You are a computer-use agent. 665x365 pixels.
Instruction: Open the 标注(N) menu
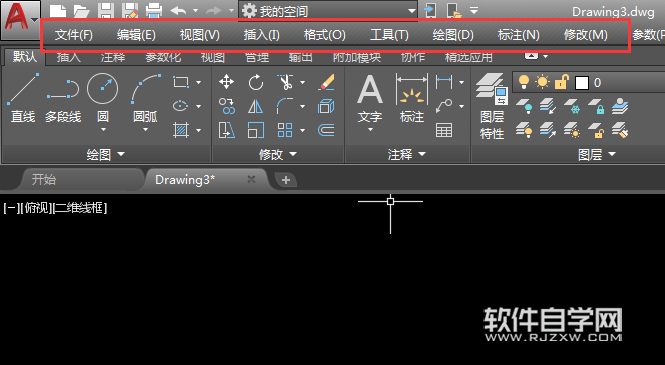click(x=519, y=35)
